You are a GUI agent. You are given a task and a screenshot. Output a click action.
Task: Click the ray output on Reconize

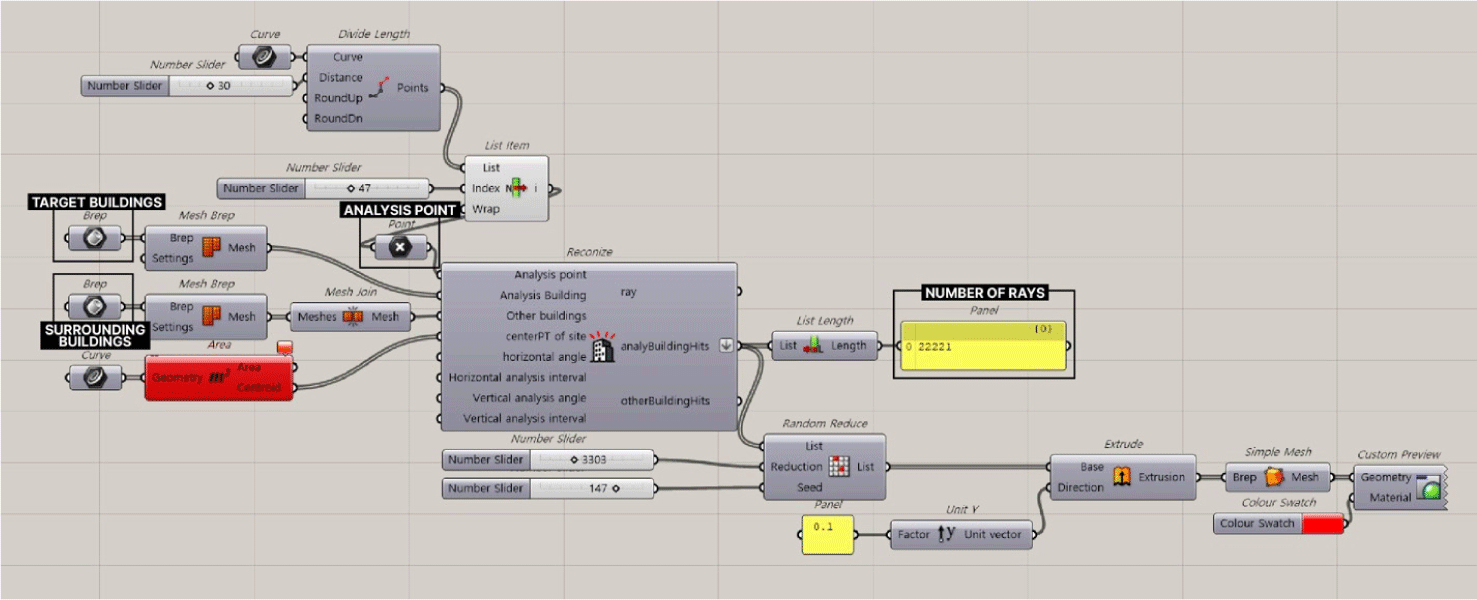pyautogui.click(x=628, y=292)
